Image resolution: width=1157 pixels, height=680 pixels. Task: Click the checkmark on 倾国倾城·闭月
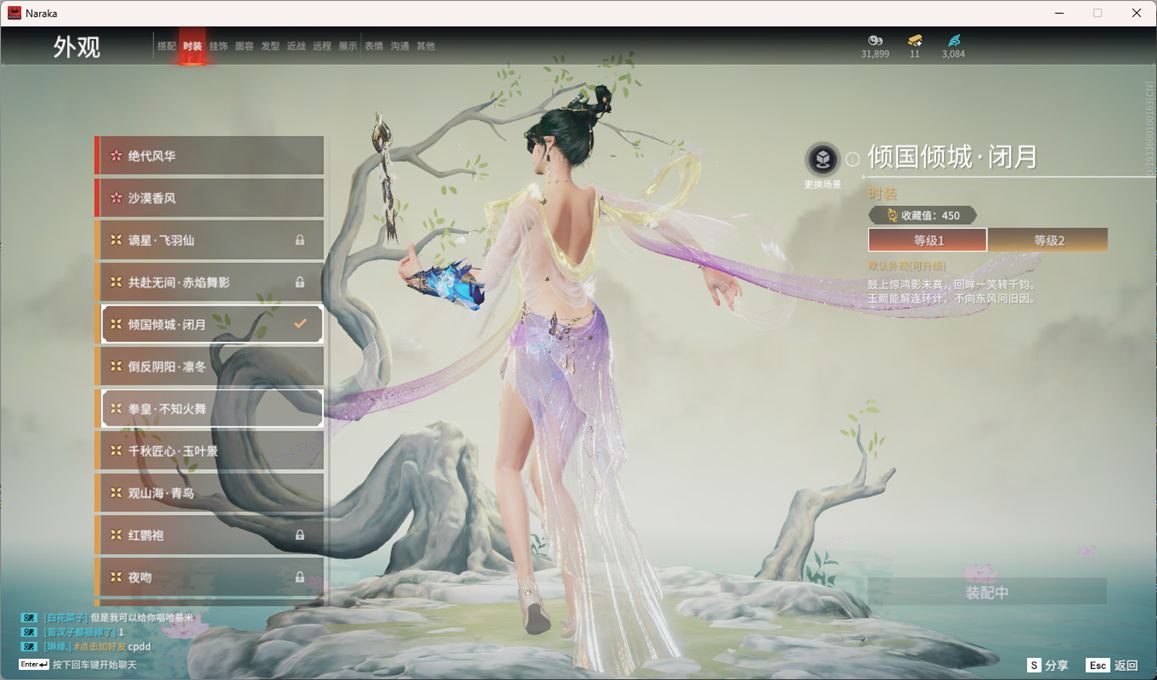pos(300,324)
